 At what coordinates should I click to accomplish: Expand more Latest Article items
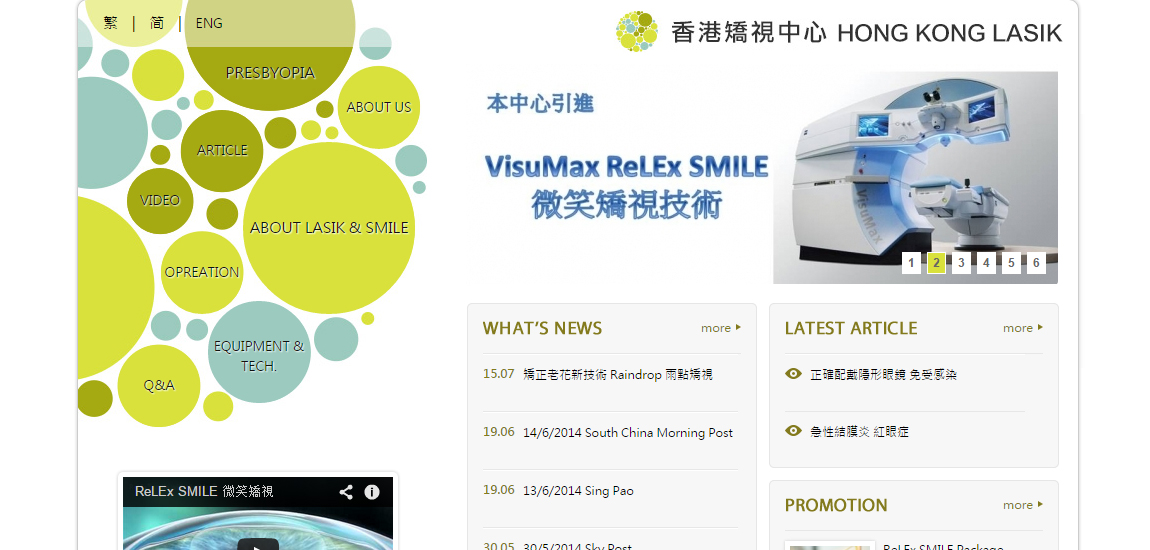coord(1023,328)
